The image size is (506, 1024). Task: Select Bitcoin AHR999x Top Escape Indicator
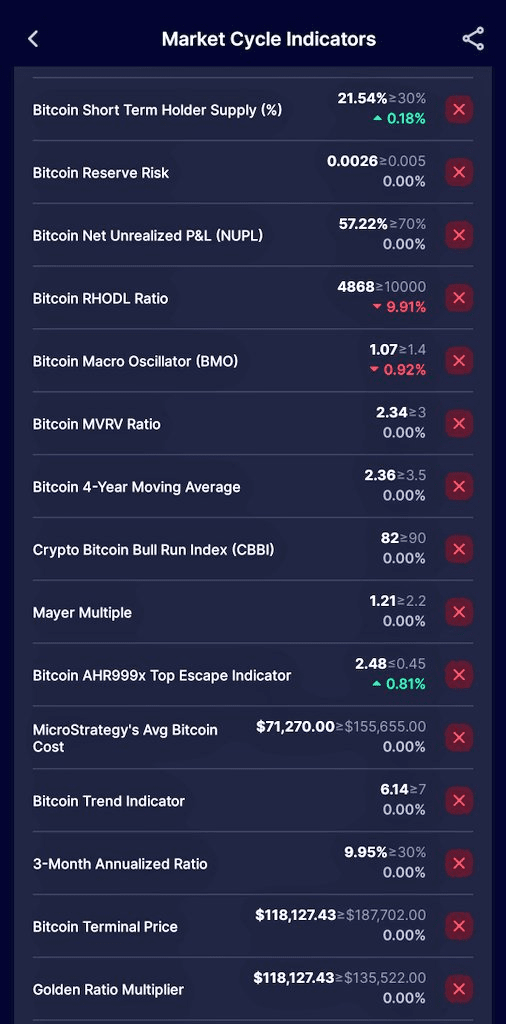(253, 675)
